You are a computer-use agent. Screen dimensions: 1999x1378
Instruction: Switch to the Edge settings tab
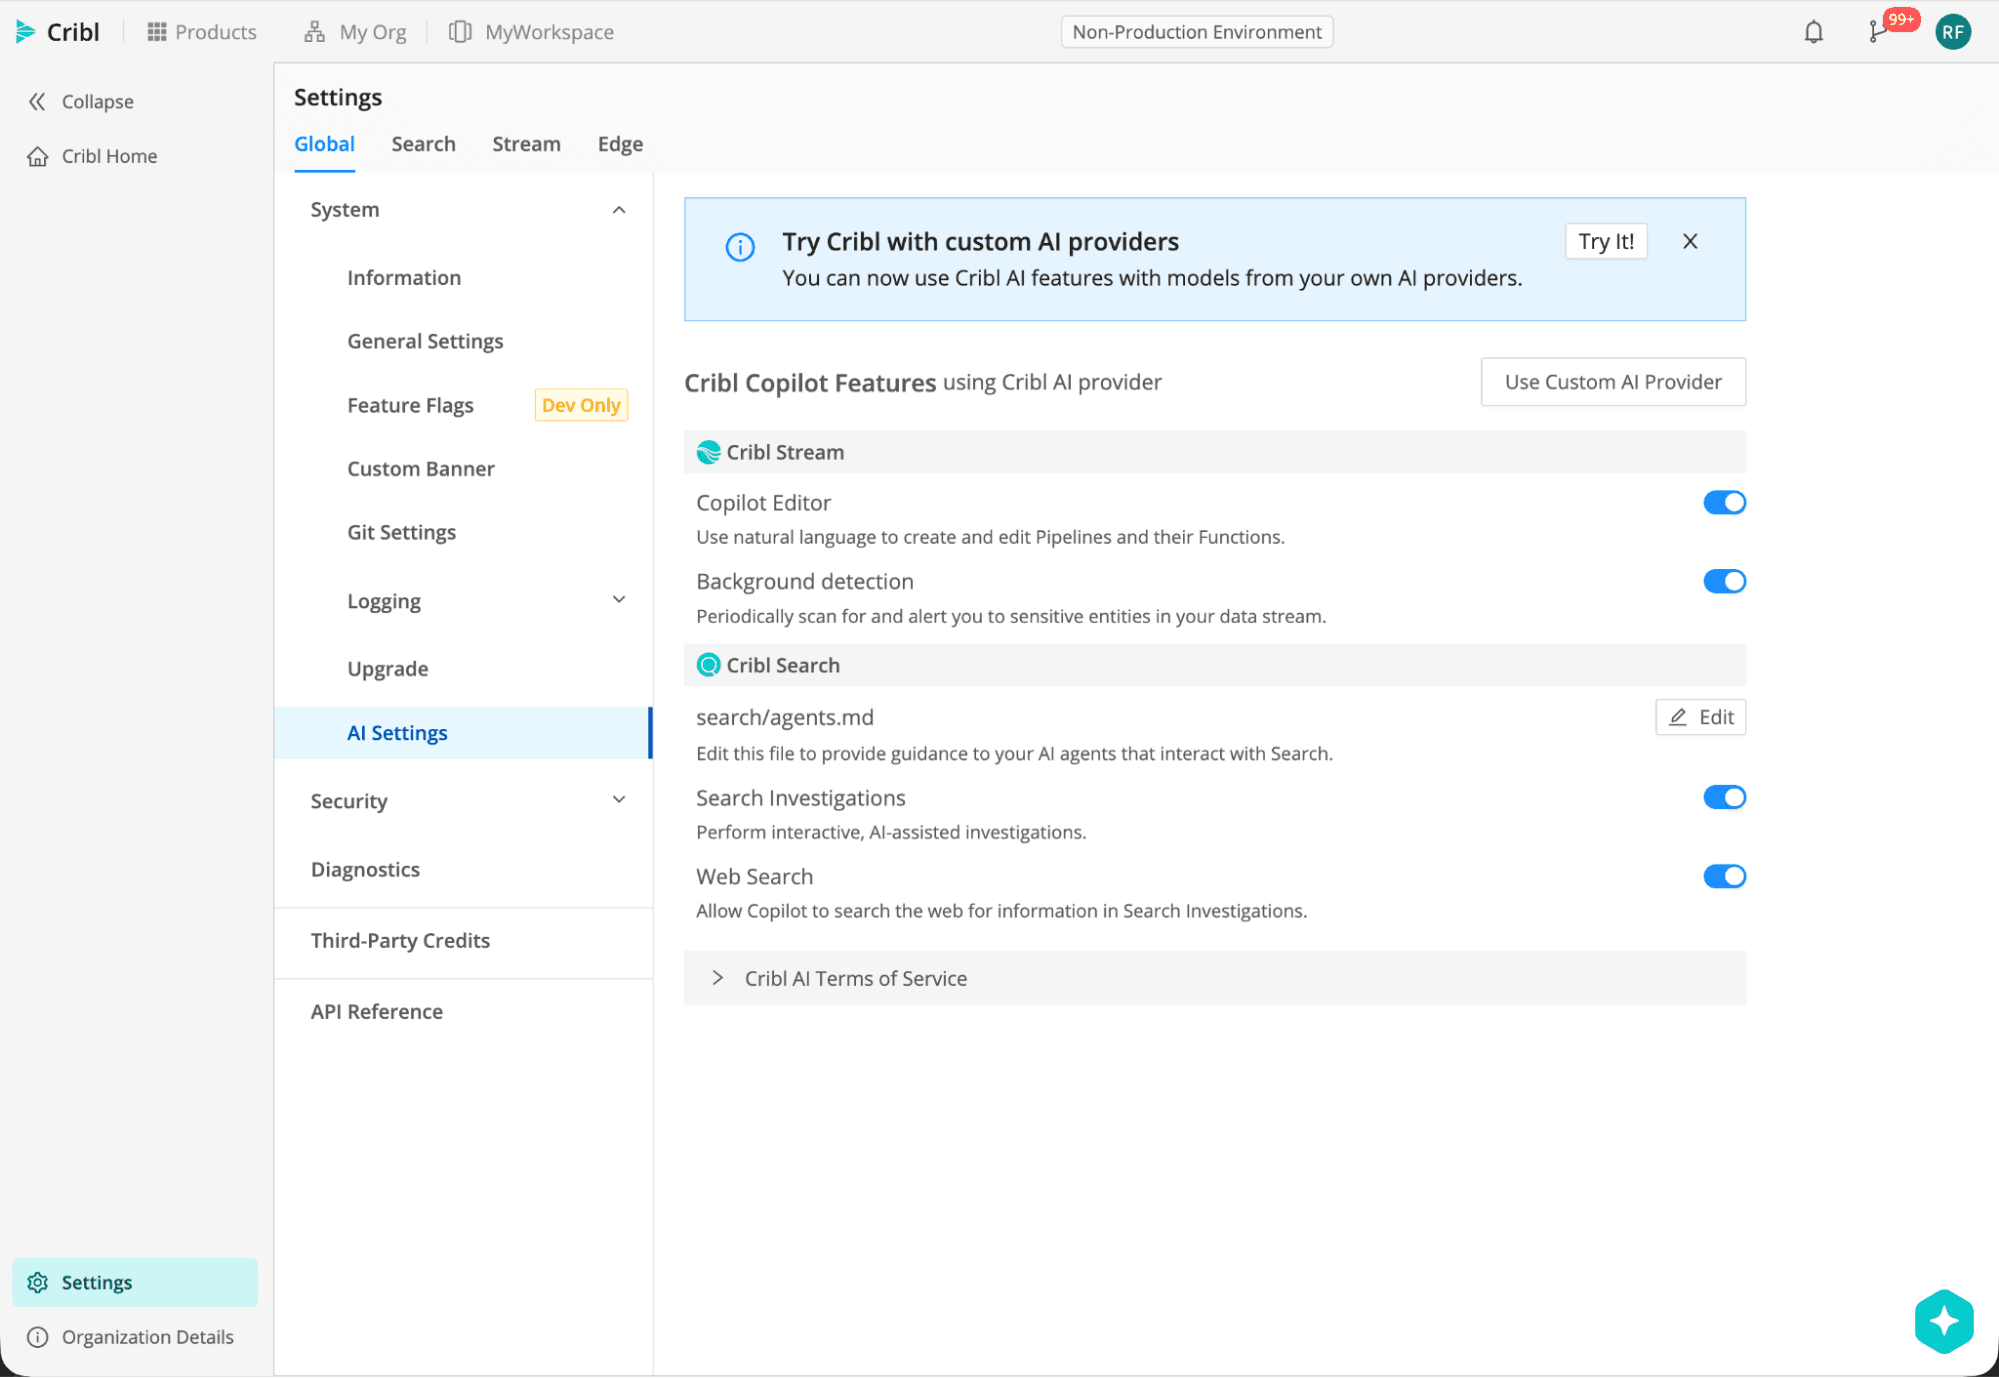[x=619, y=144]
